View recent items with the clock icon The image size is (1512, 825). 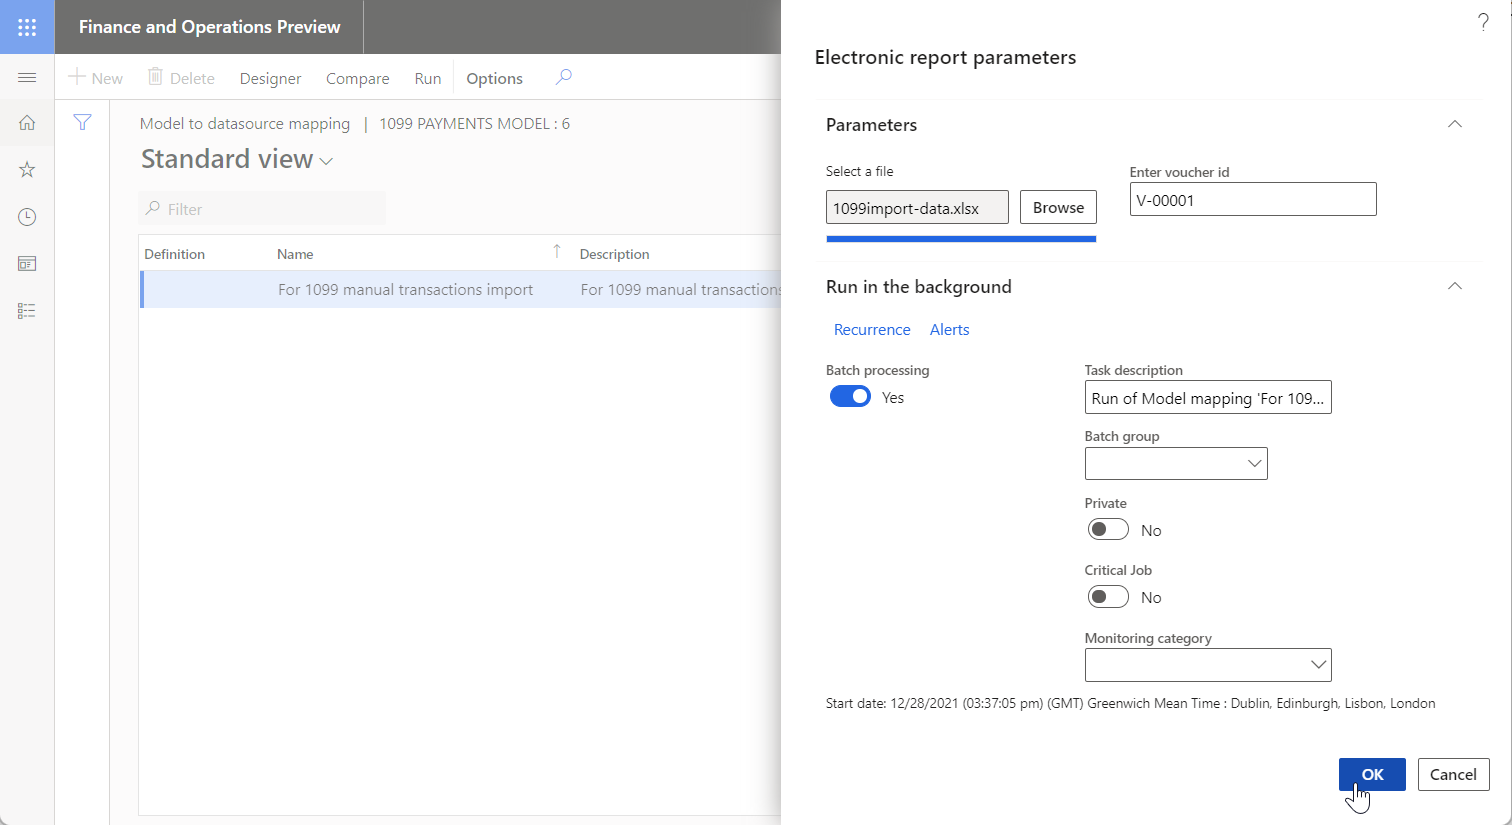pyautogui.click(x=27, y=216)
